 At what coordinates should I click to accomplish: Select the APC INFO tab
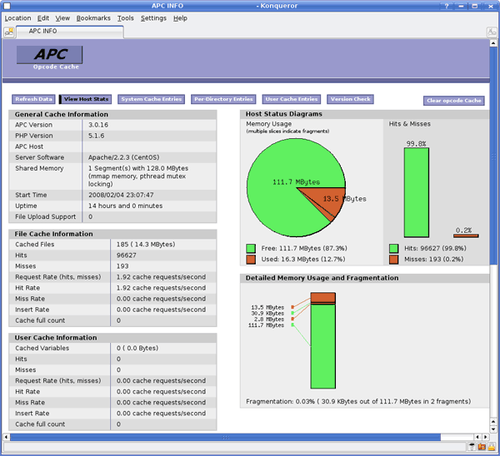70,31
